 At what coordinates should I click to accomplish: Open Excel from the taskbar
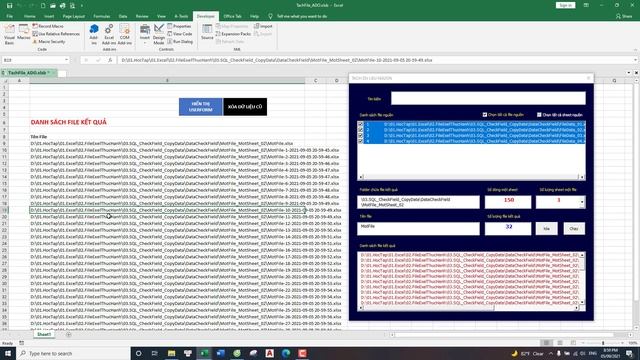[204, 353]
